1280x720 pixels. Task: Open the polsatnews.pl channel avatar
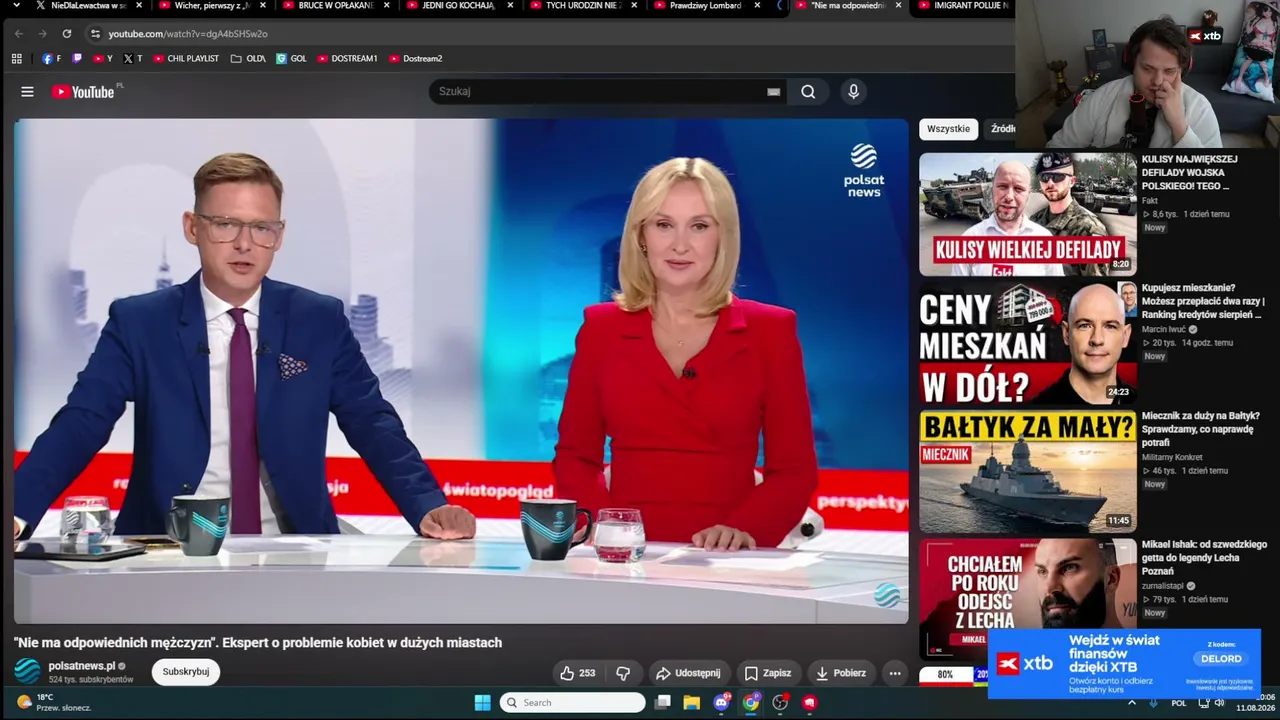[x=27, y=671]
